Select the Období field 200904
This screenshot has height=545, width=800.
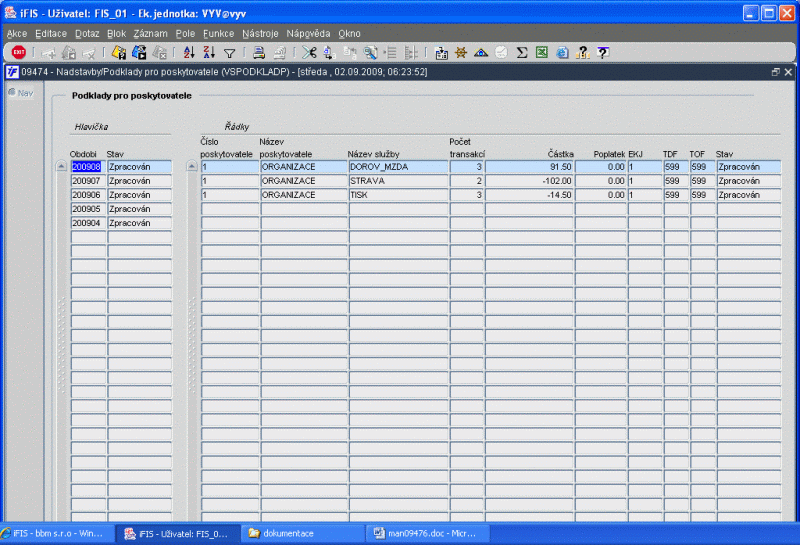[88, 223]
